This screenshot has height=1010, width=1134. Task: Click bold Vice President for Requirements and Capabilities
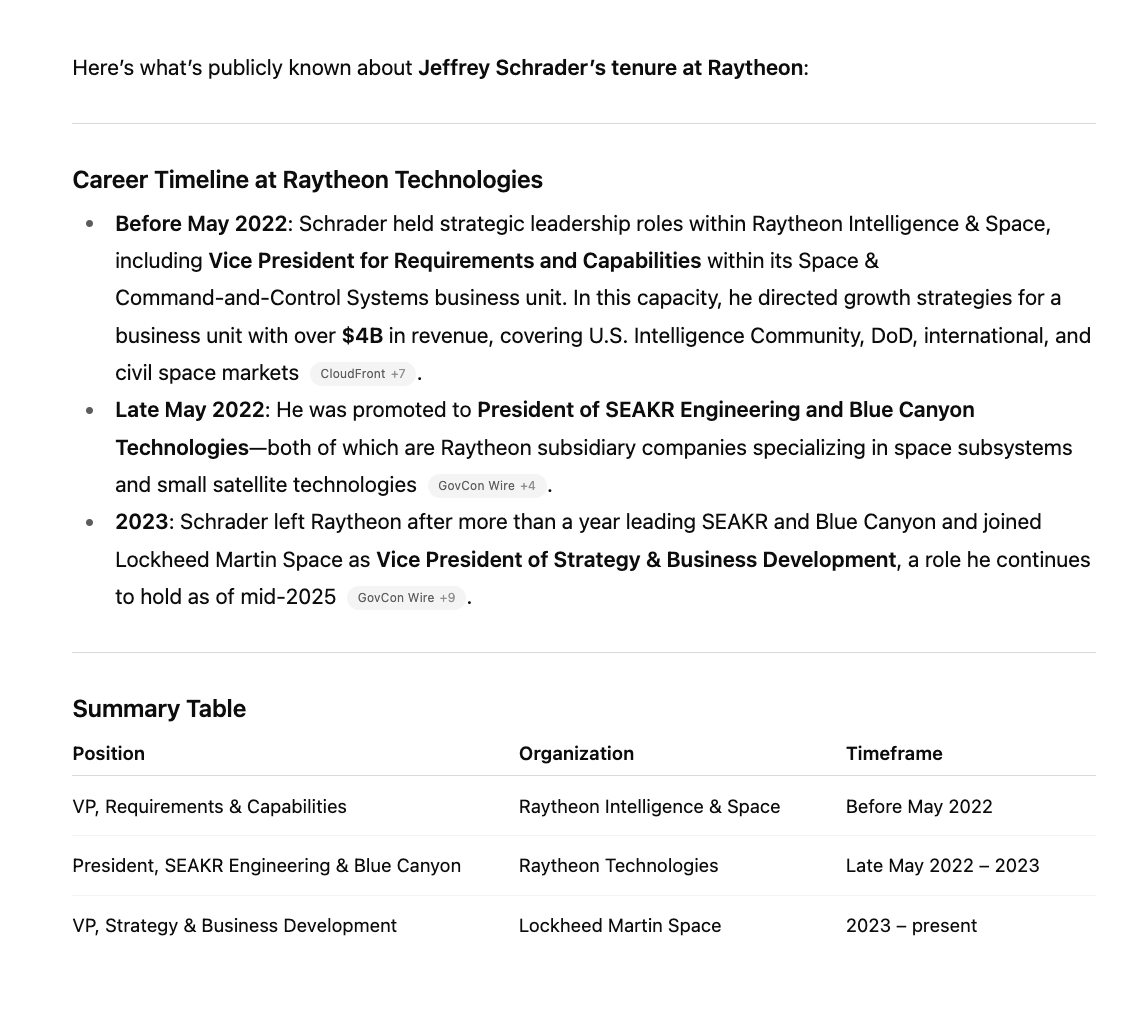[454, 261]
